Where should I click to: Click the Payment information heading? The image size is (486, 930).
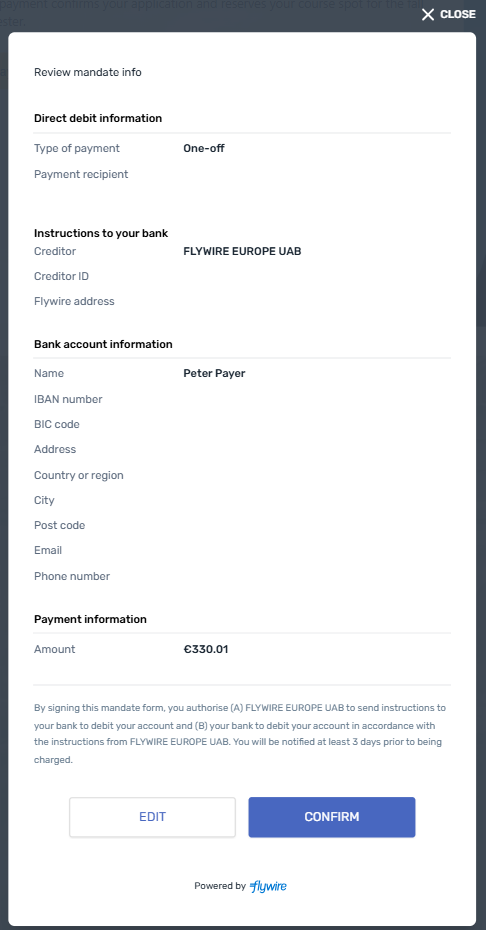90,619
